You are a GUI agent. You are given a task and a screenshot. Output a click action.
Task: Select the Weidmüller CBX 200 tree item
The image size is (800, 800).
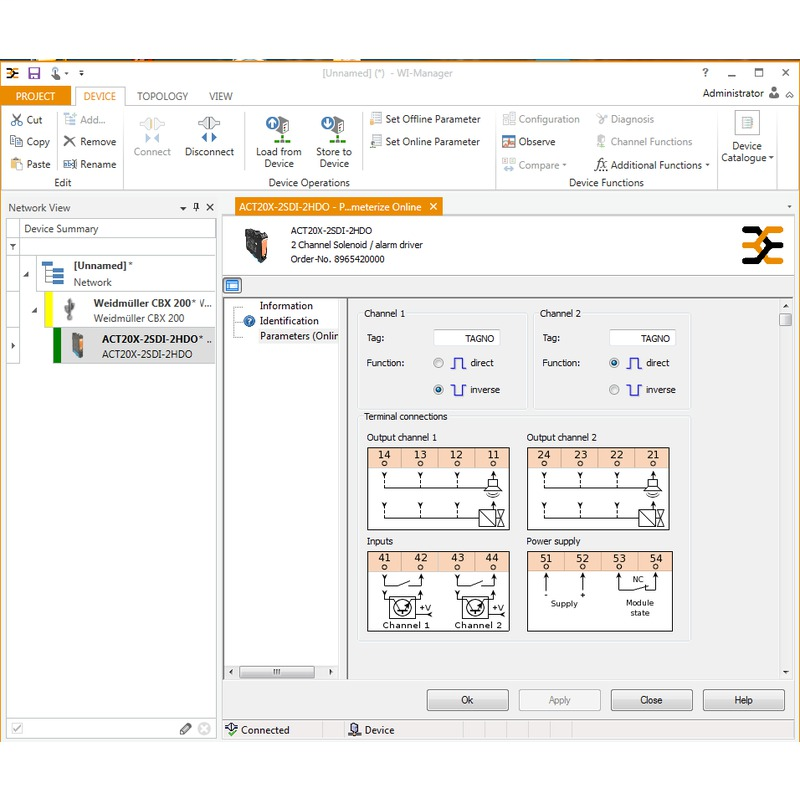[x=130, y=310]
